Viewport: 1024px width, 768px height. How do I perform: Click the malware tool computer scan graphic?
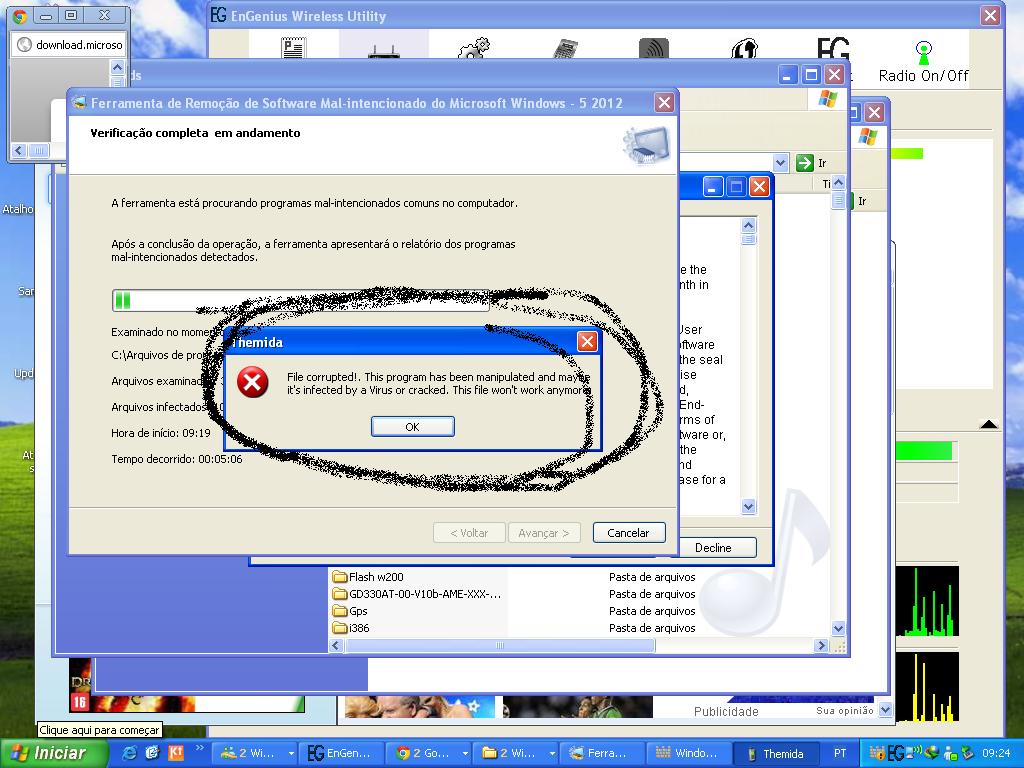click(647, 144)
